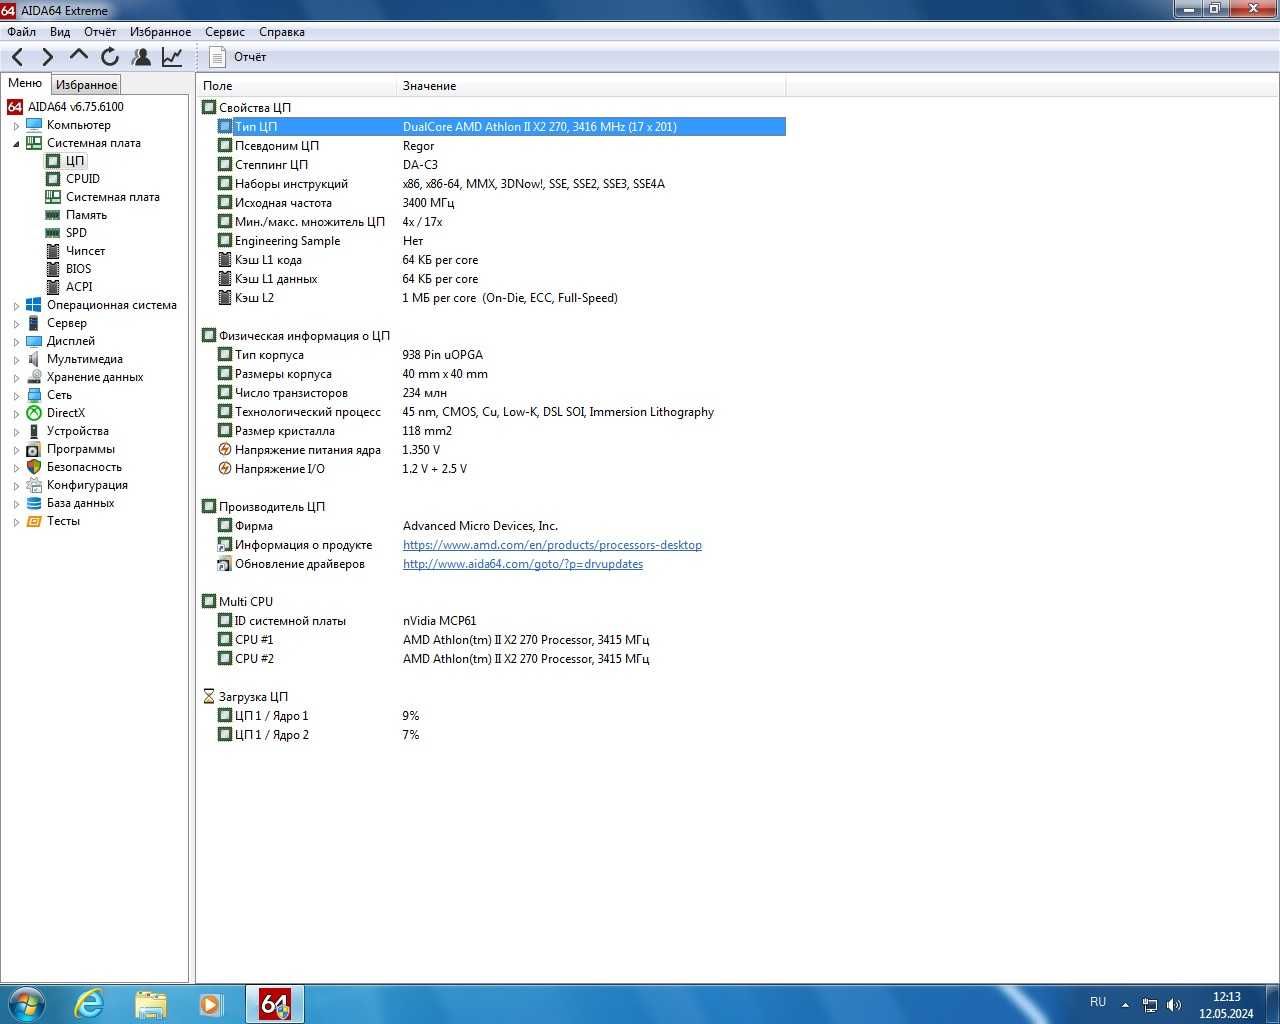Click the Чипсет chip icon
Image resolution: width=1280 pixels, height=1024 pixels.
tap(53, 251)
